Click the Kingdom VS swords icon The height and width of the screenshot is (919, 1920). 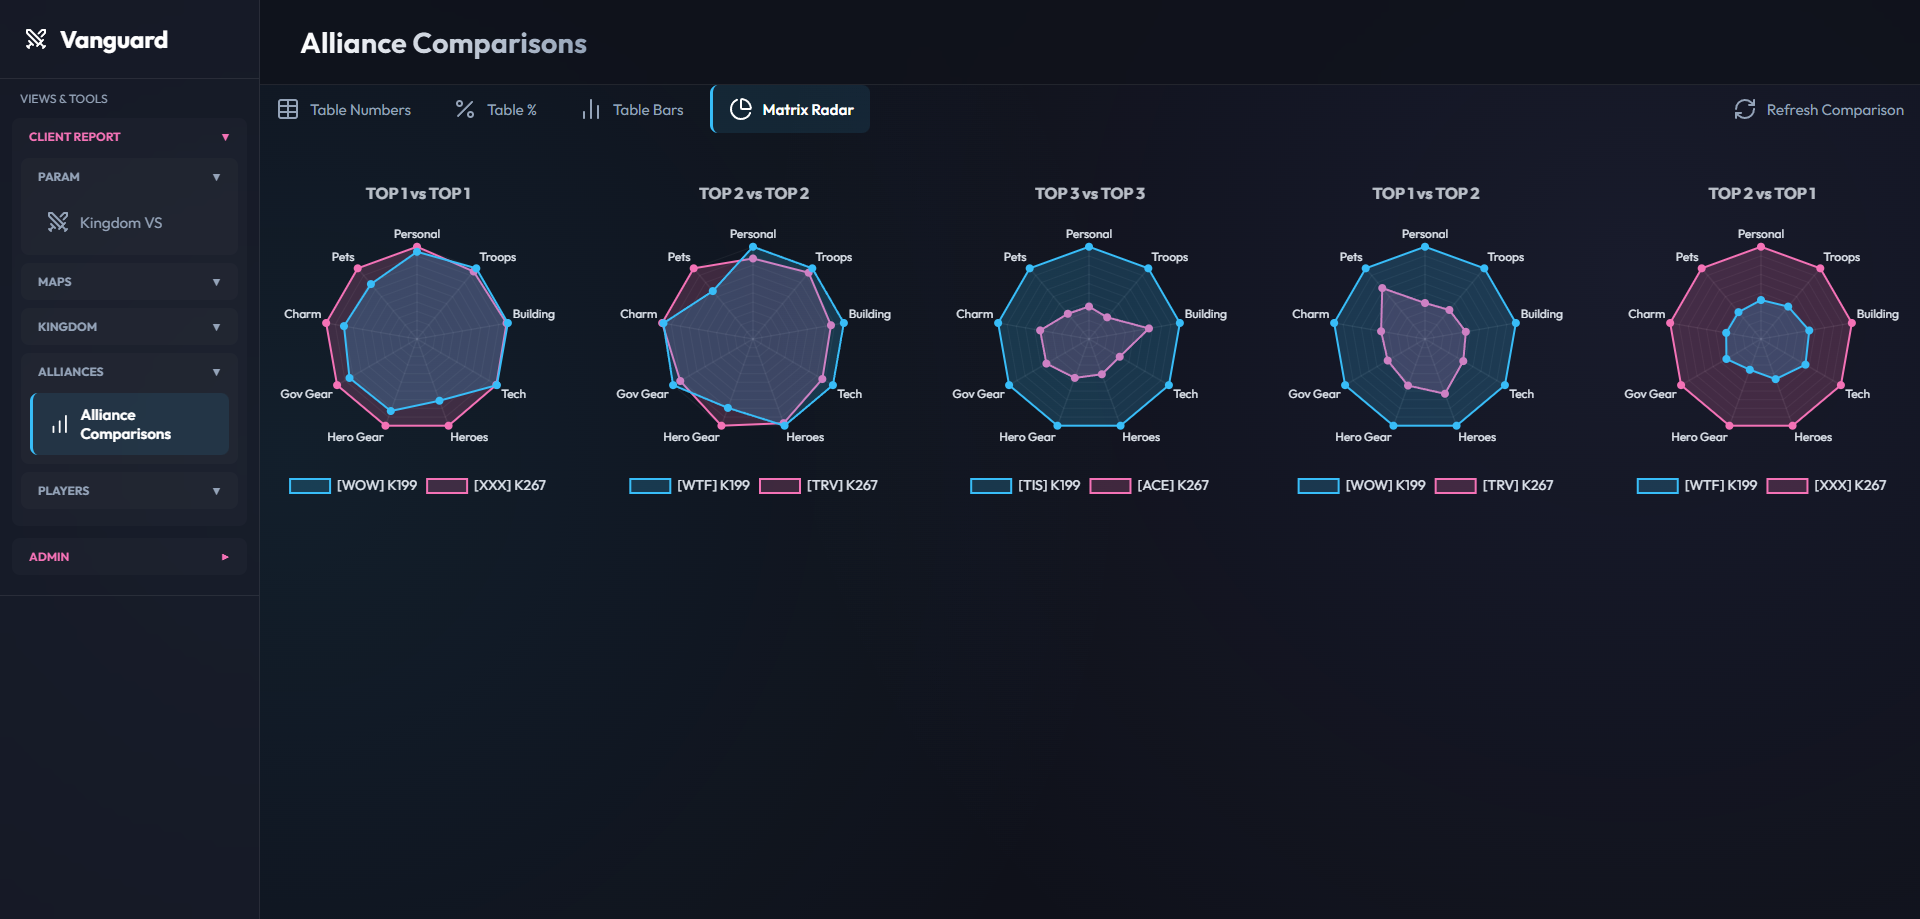[x=58, y=222]
